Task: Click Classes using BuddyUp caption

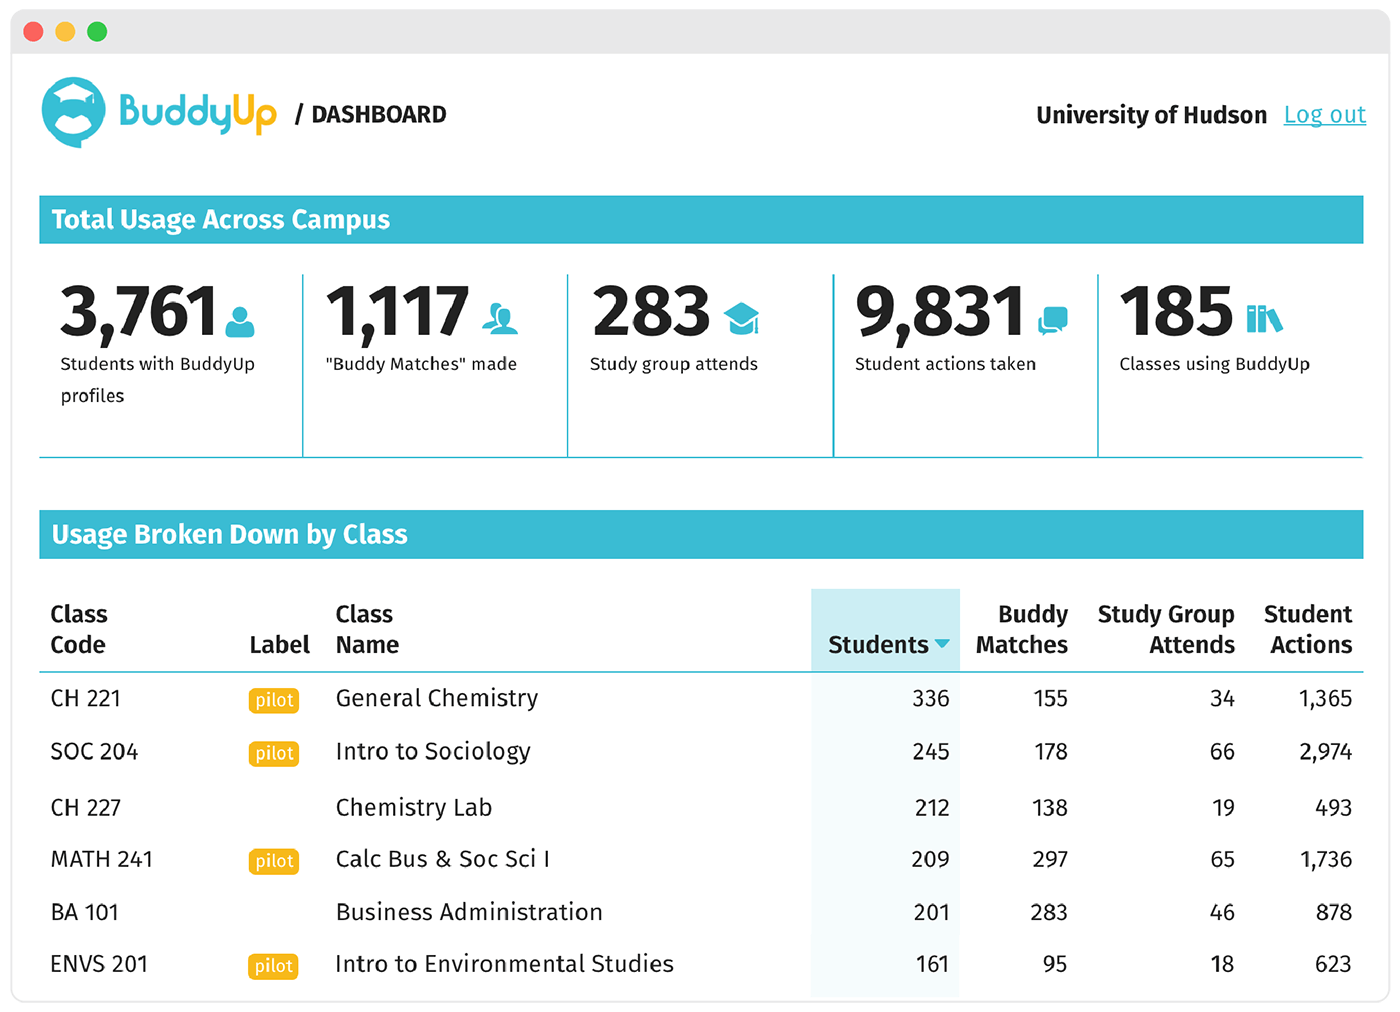Action: point(1215,364)
